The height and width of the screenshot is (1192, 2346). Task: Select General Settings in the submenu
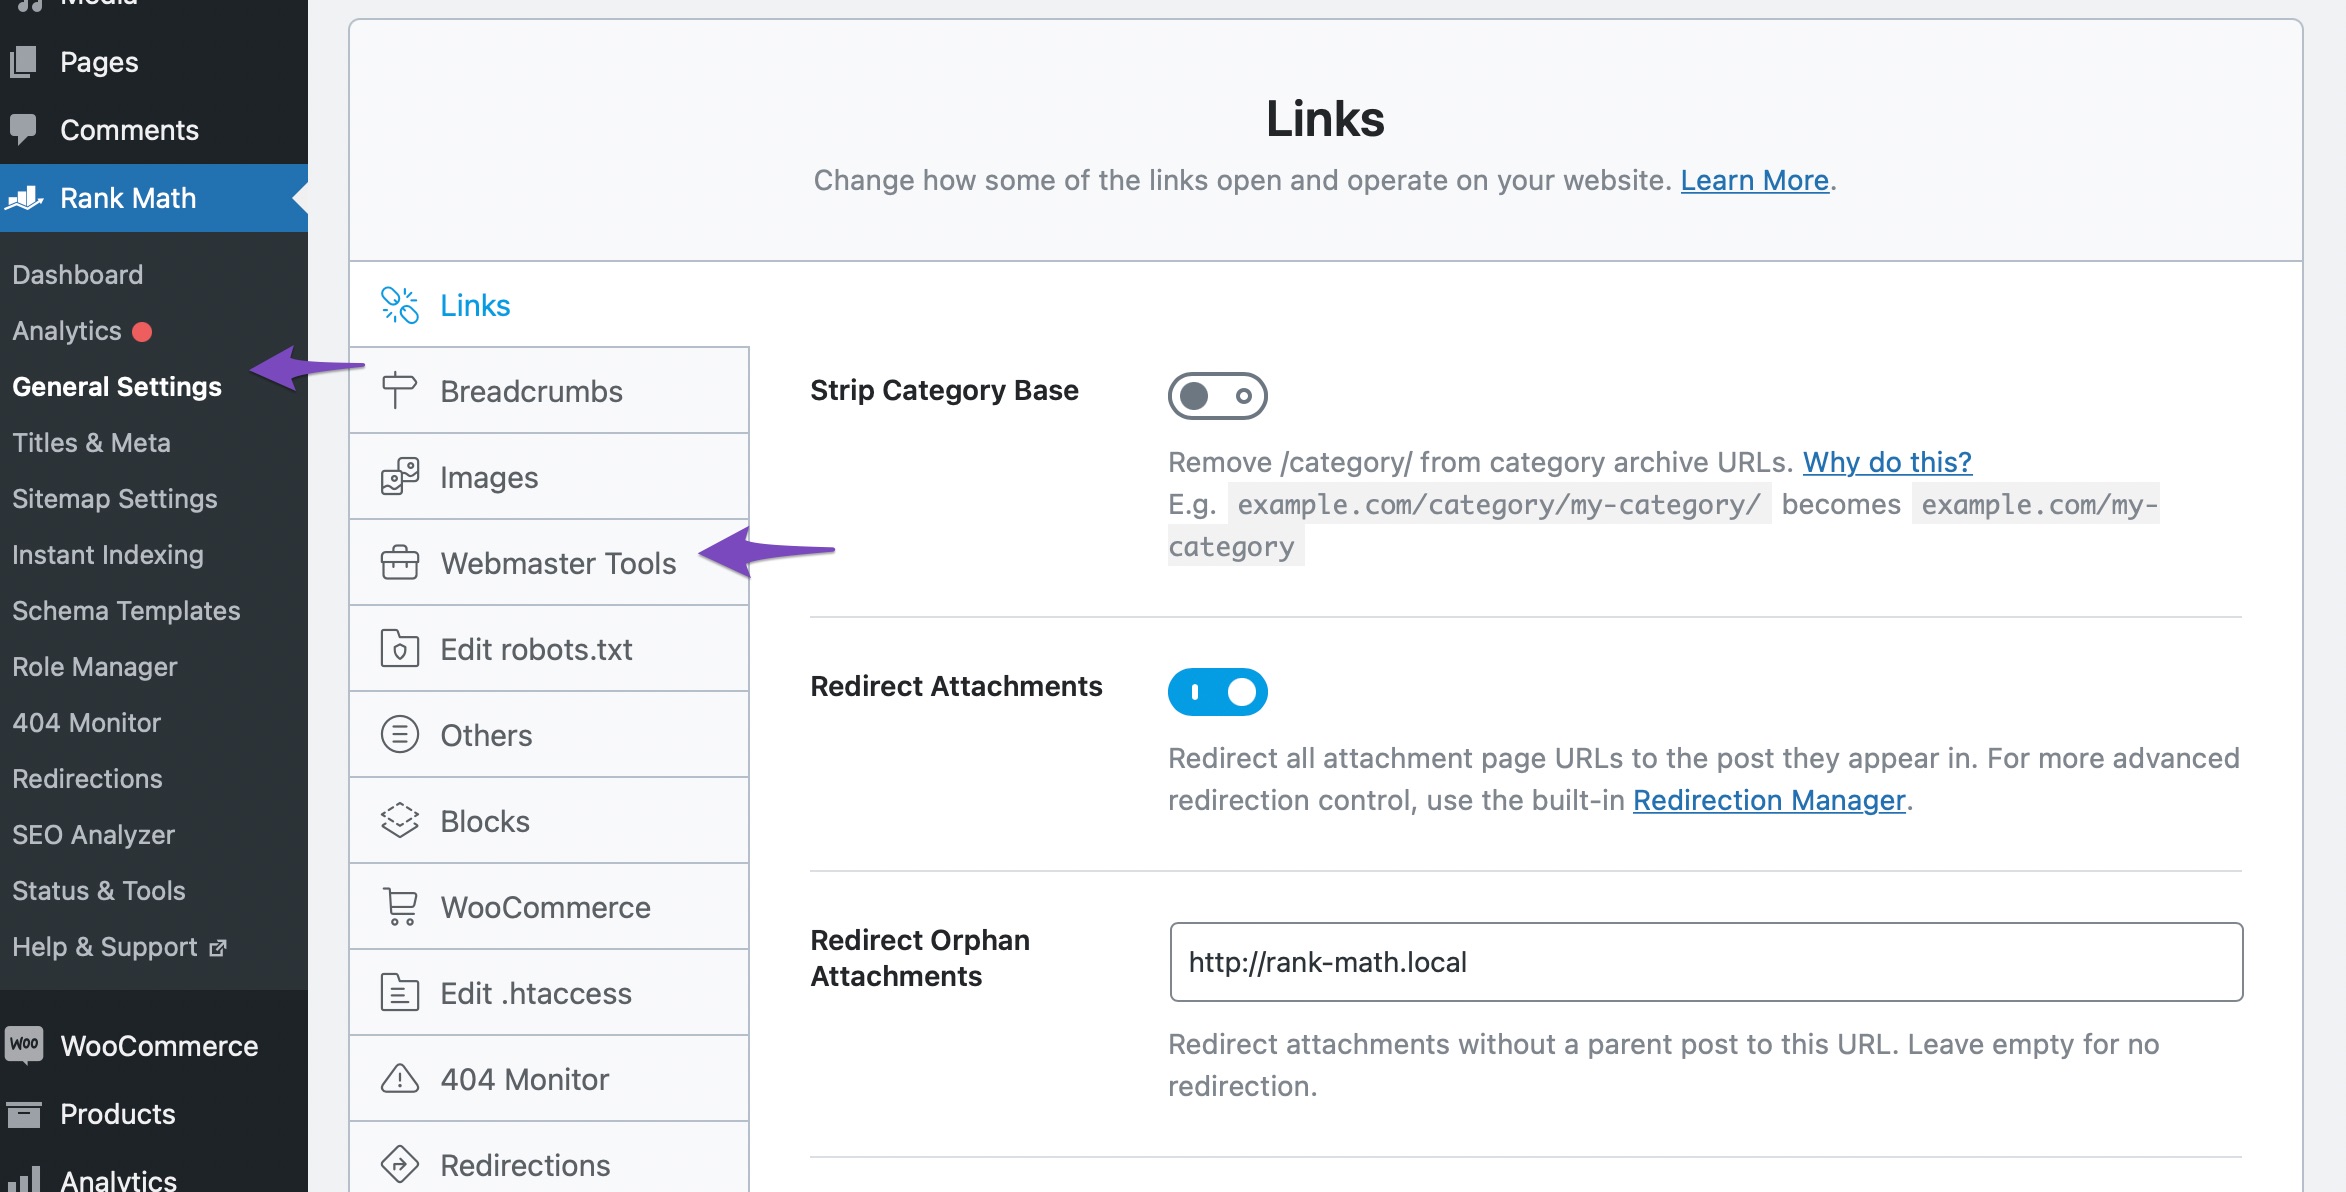pyautogui.click(x=117, y=387)
